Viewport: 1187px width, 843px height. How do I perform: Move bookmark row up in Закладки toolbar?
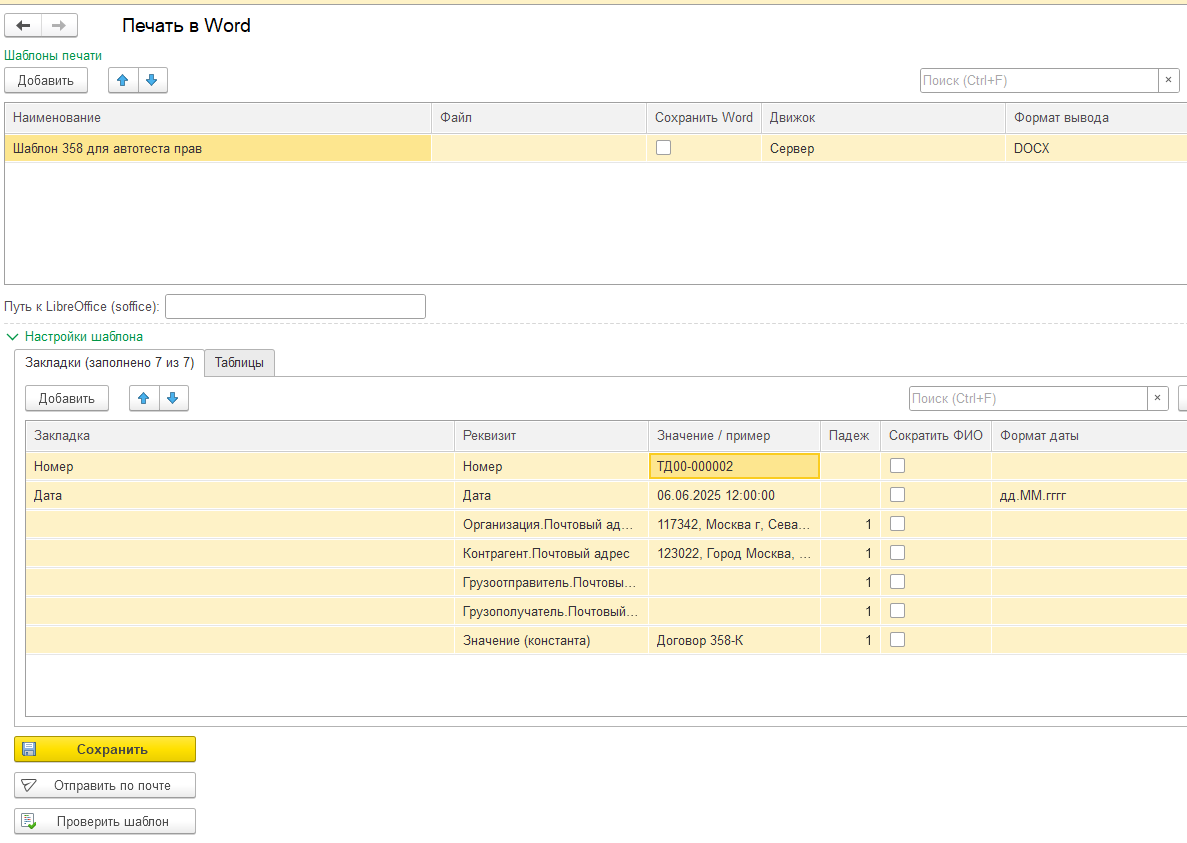tap(144, 398)
